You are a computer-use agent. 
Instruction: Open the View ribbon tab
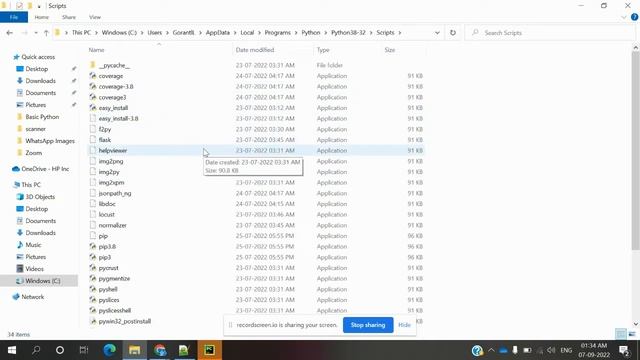(95, 17)
